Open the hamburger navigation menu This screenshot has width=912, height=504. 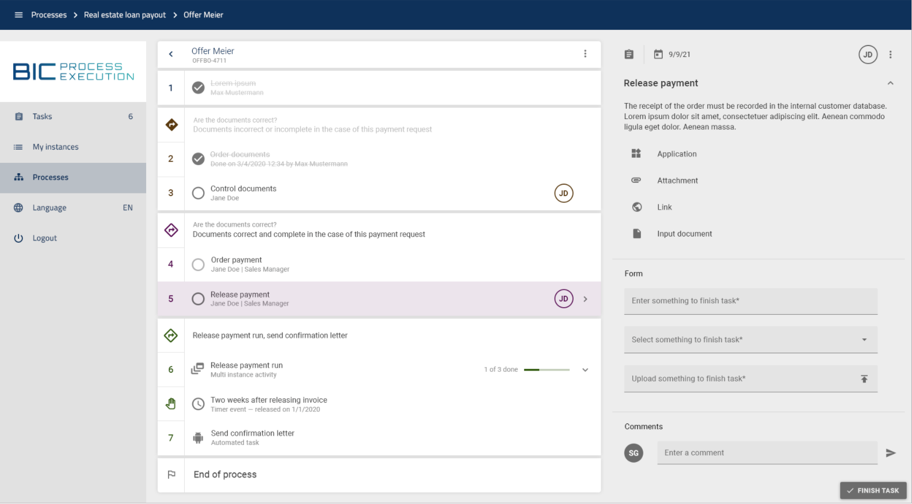click(x=18, y=15)
